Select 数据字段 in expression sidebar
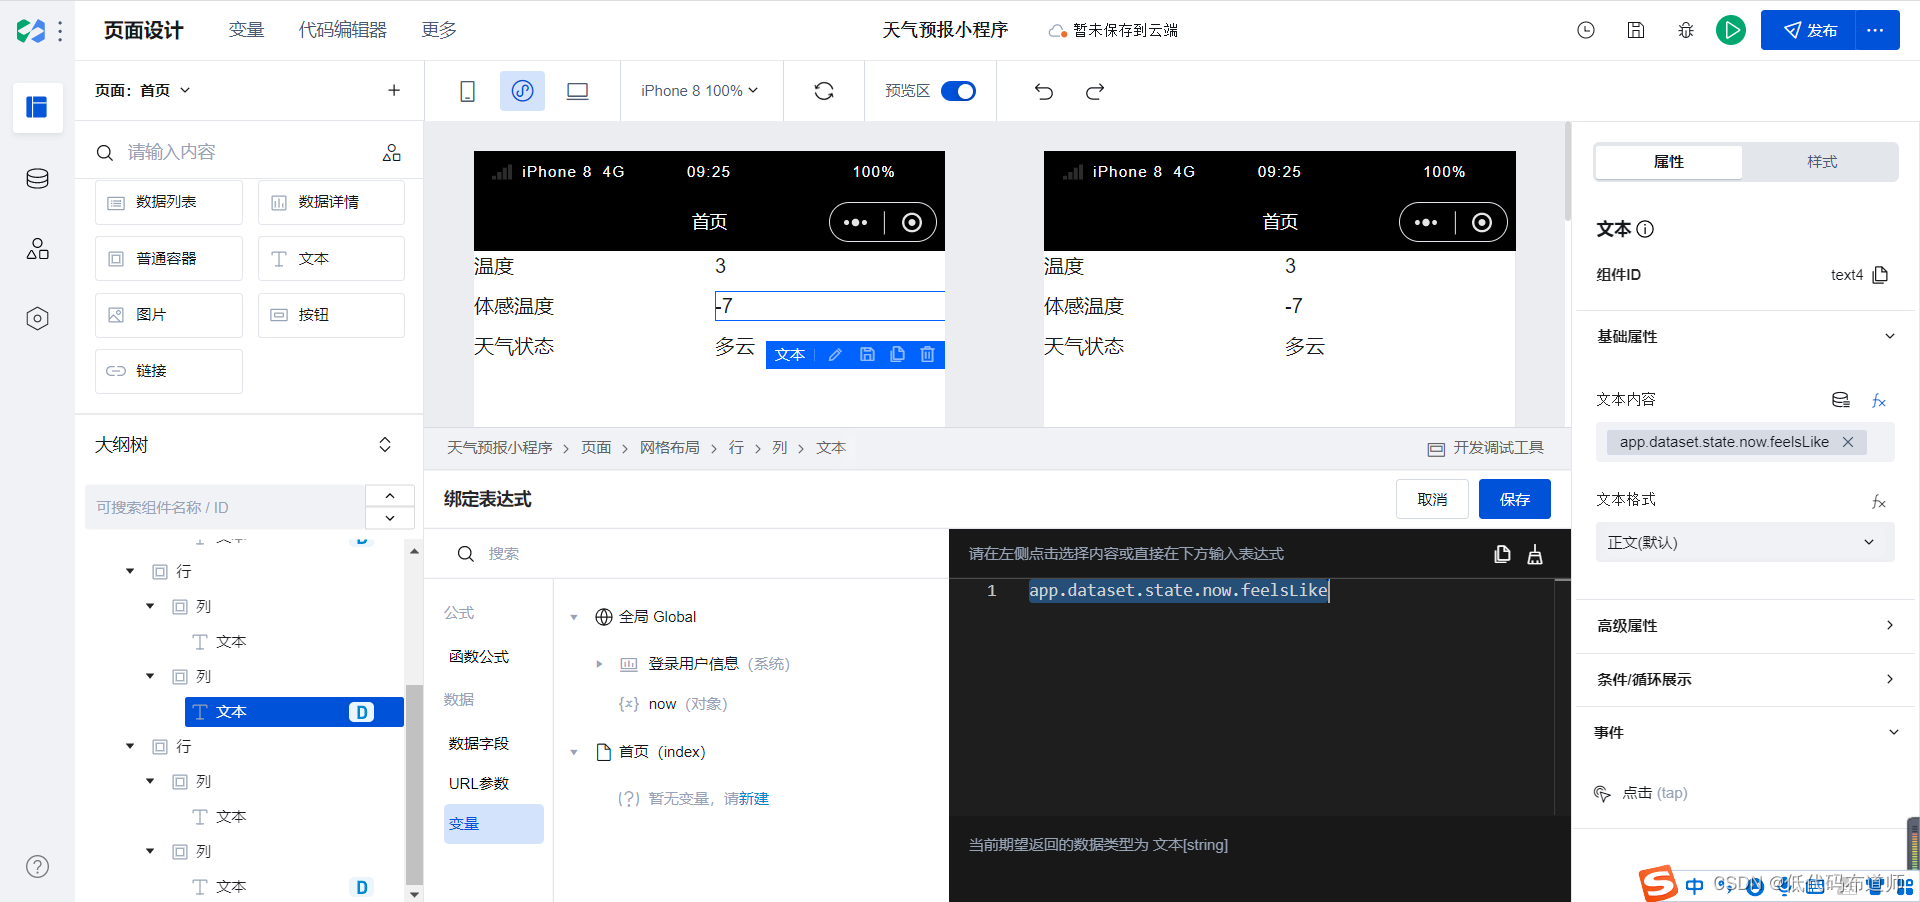1920x902 pixels. tap(479, 744)
